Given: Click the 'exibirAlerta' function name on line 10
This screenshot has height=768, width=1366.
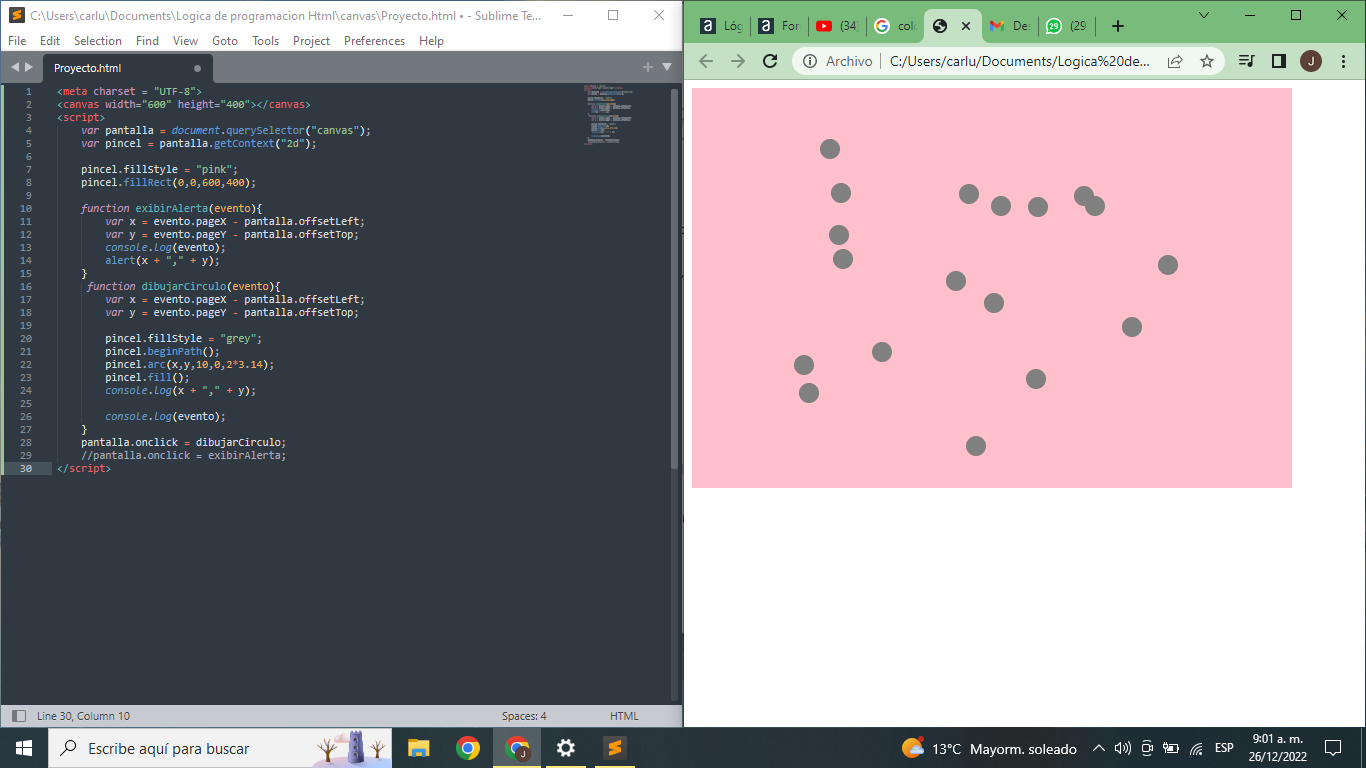Looking at the screenshot, I should (172, 208).
